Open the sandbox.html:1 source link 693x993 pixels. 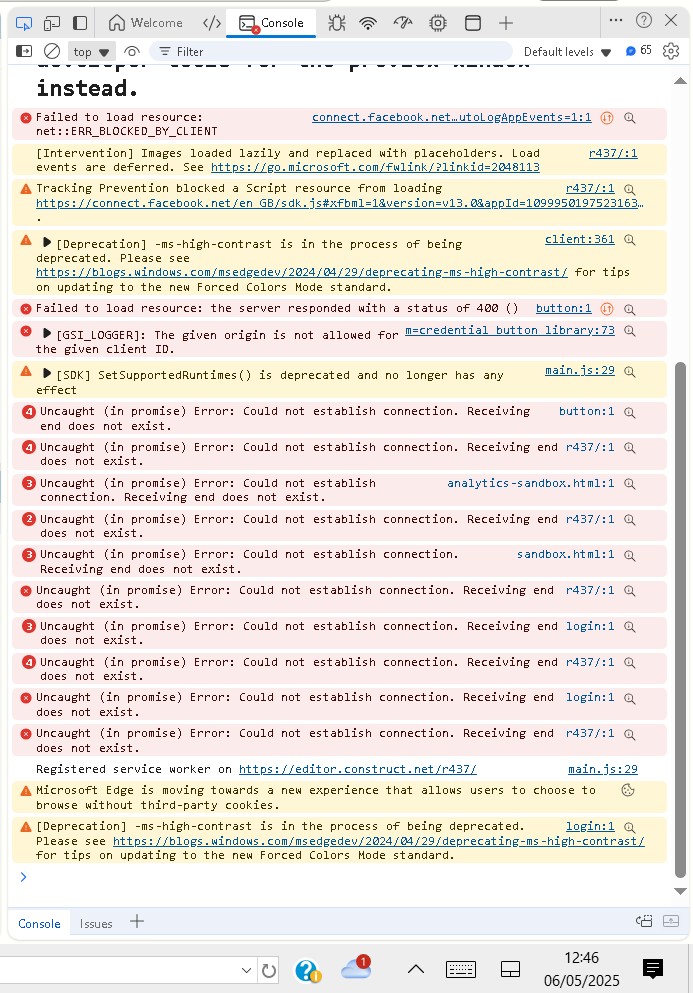coord(566,554)
